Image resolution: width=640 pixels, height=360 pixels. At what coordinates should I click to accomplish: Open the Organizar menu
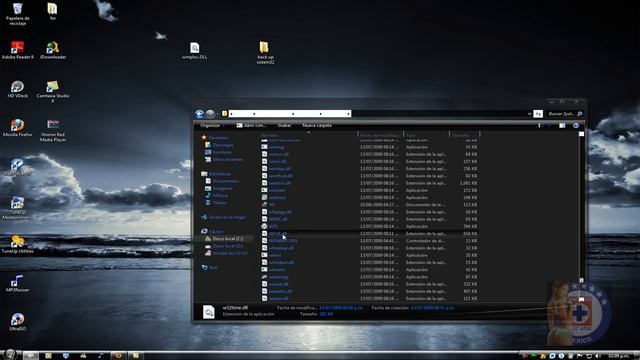tap(212, 125)
